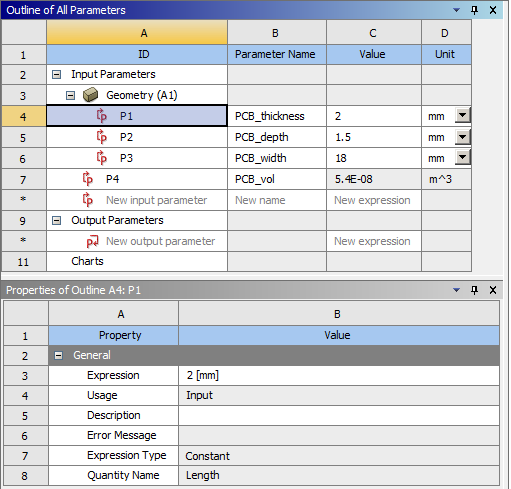Click the Expression Type value Constant
The width and height of the screenshot is (511, 489).
coord(339,456)
